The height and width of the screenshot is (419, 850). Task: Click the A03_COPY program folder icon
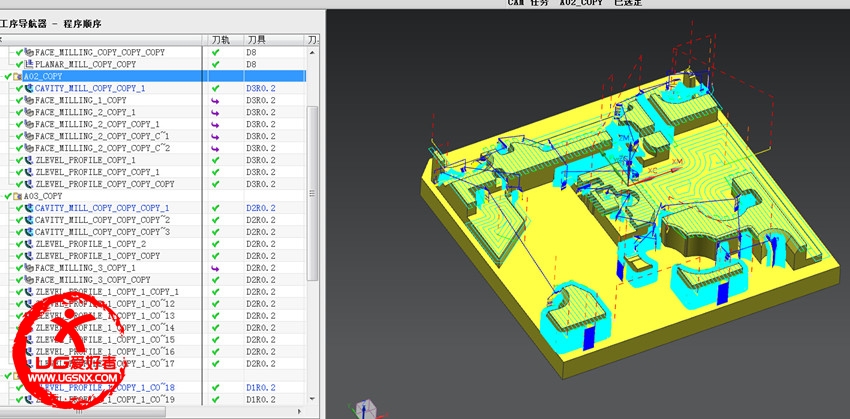tap(18, 196)
